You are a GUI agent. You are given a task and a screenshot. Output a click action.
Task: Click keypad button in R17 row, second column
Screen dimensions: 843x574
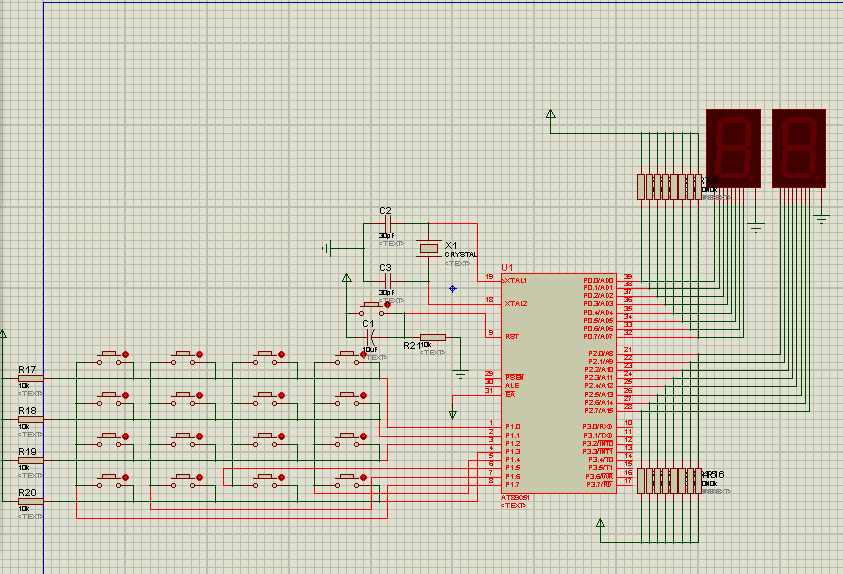[183, 358]
